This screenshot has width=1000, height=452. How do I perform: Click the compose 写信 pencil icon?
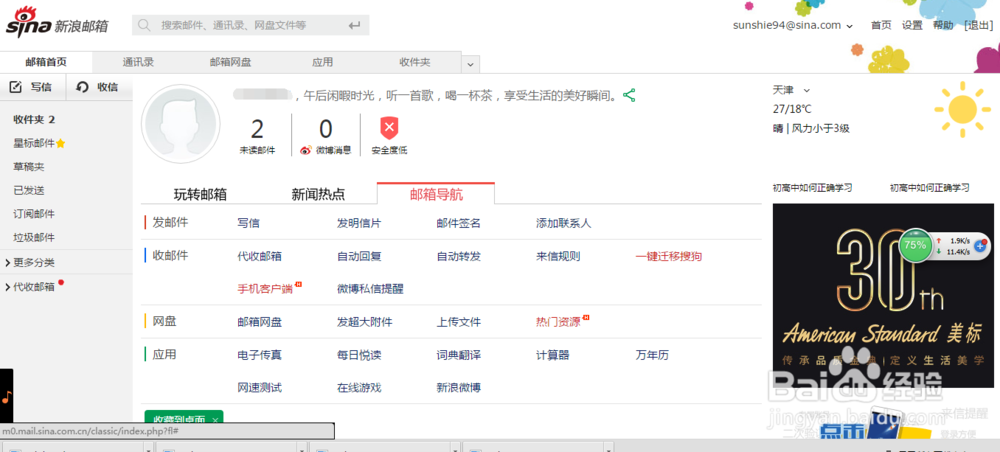16,87
